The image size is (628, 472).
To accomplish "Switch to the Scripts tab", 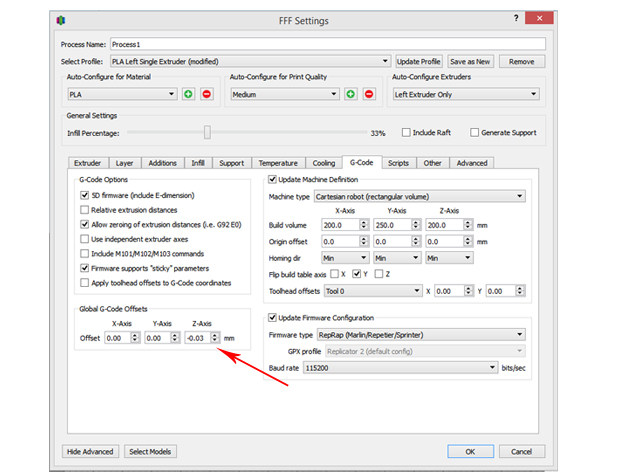I will point(397,163).
